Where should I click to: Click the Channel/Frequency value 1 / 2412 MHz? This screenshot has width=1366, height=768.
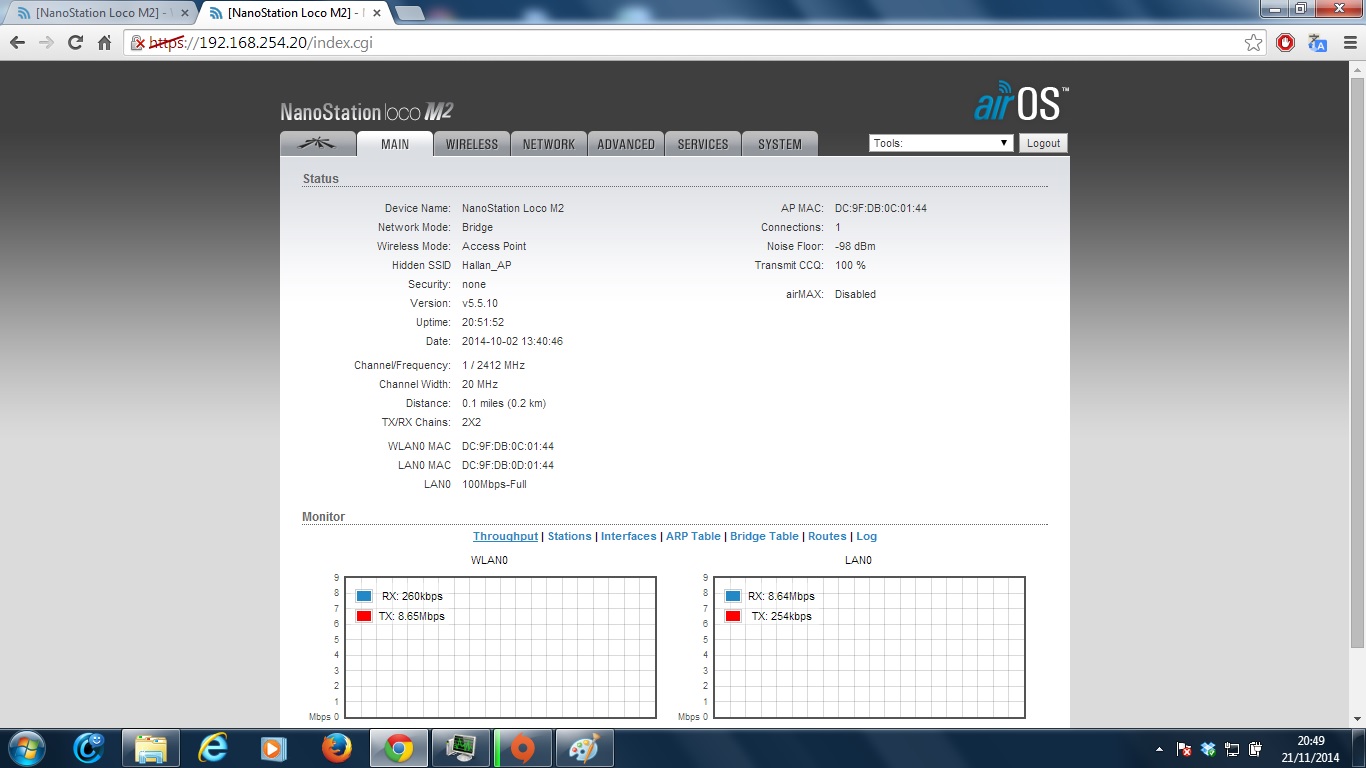click(493, 366)
